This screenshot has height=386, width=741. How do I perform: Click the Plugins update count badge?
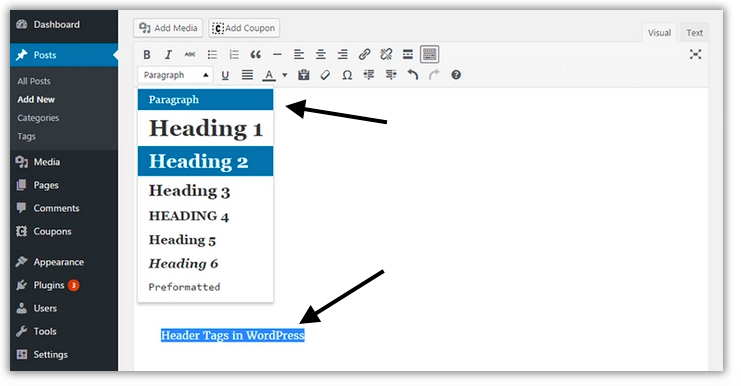(x=74, y=285)
